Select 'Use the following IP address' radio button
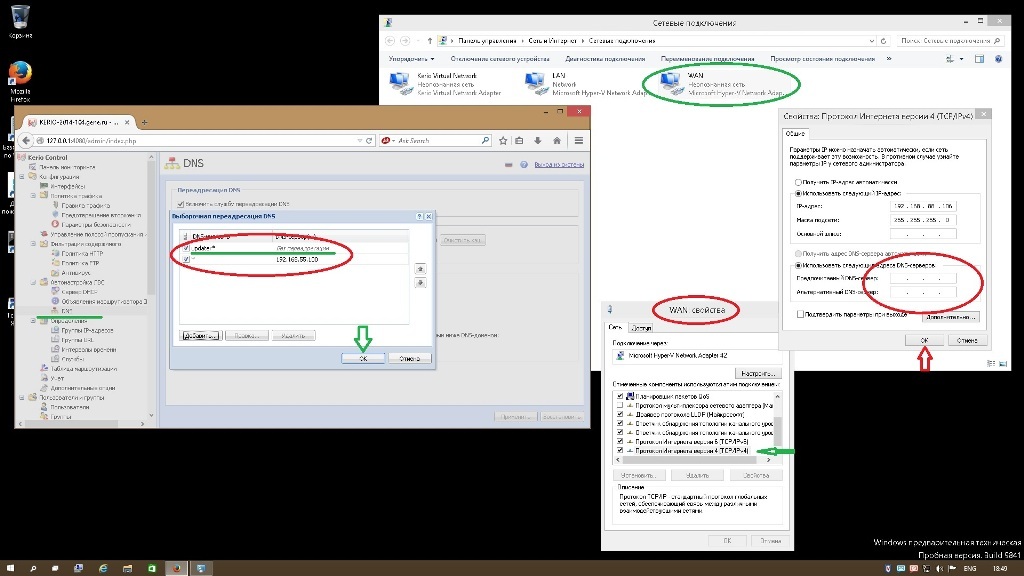This screenshot has width=1024, height=576. [797, 194]
